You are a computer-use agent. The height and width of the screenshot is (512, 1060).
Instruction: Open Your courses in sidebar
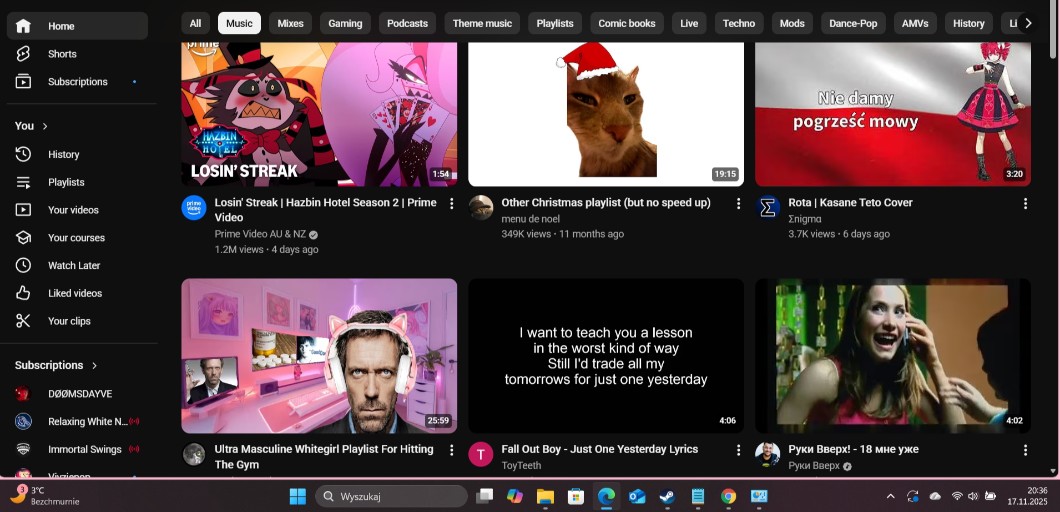[x=76, y=238]
